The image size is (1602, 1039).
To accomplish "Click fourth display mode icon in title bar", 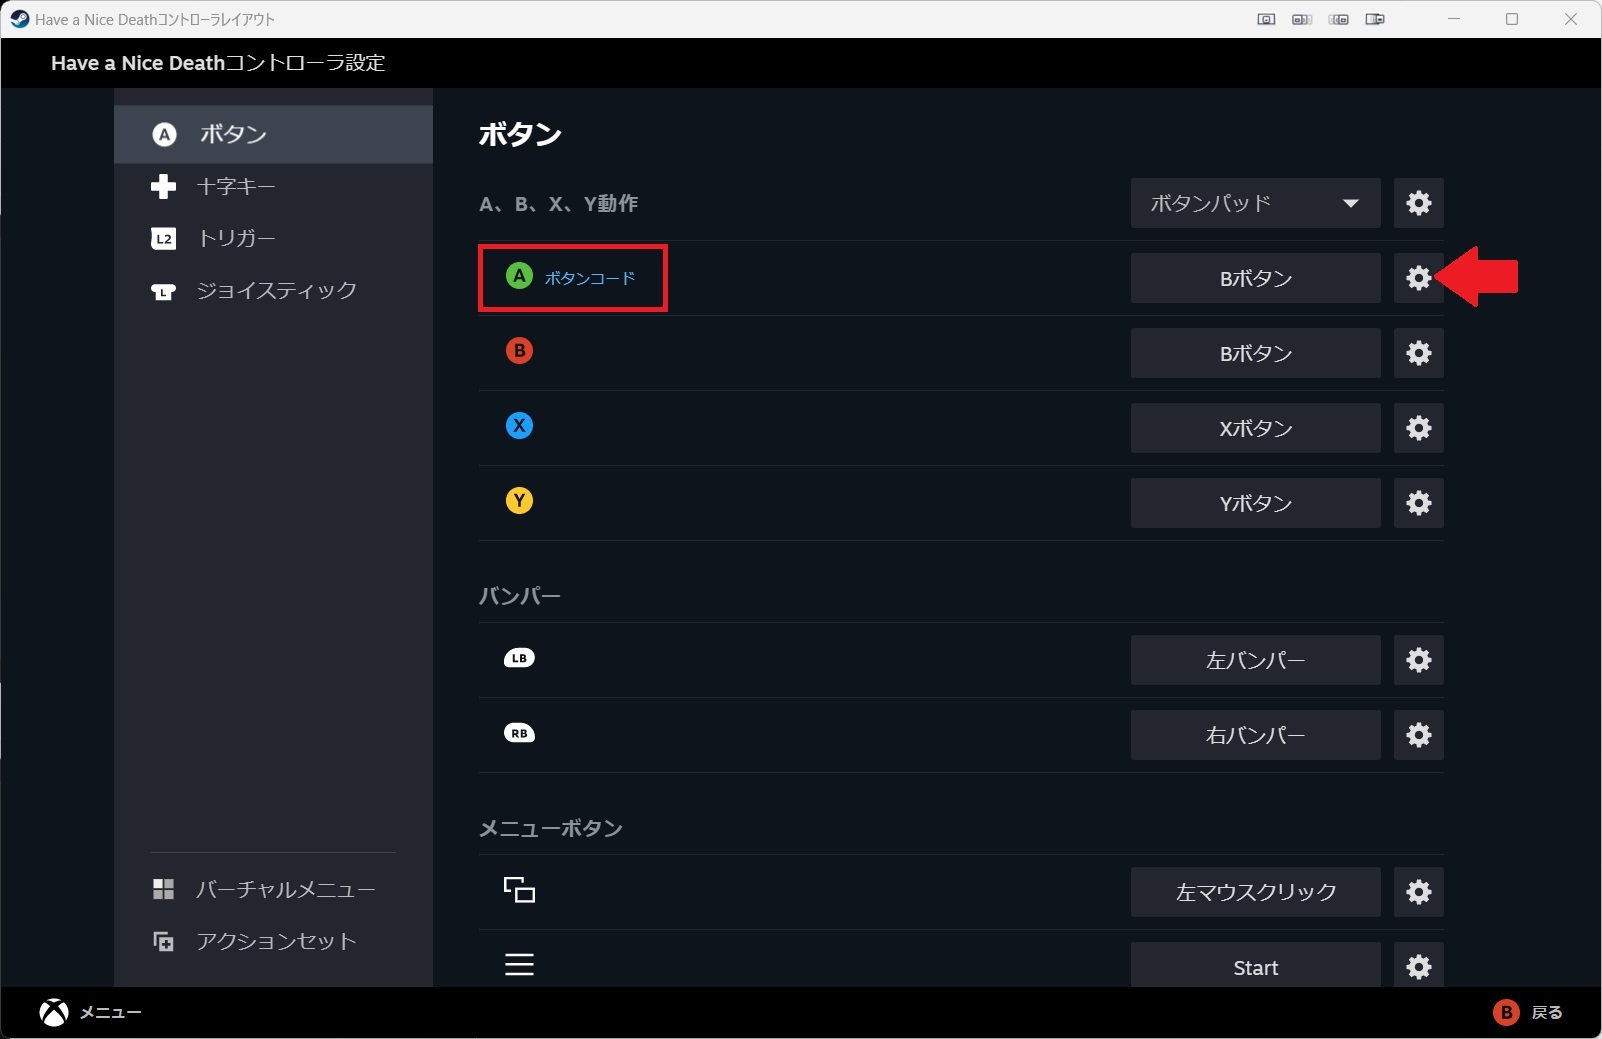I will tap(1376, 19).
